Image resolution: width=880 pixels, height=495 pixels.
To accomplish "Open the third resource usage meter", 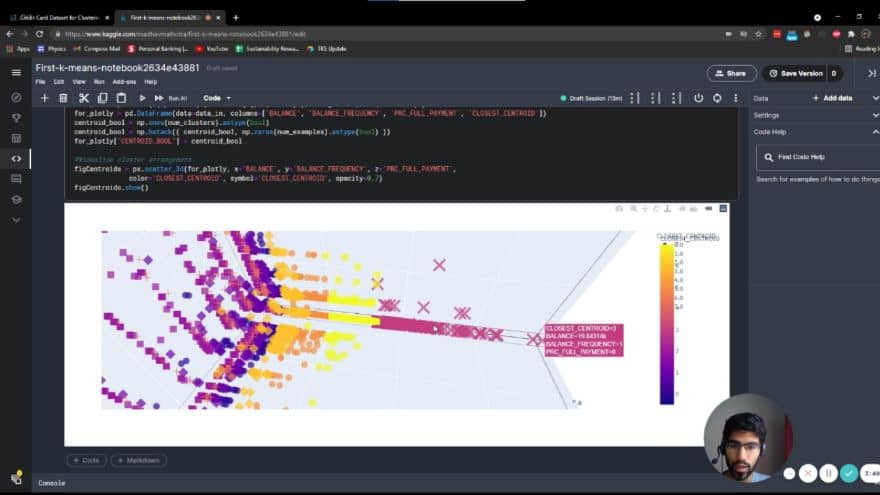I will coord(676,98).
